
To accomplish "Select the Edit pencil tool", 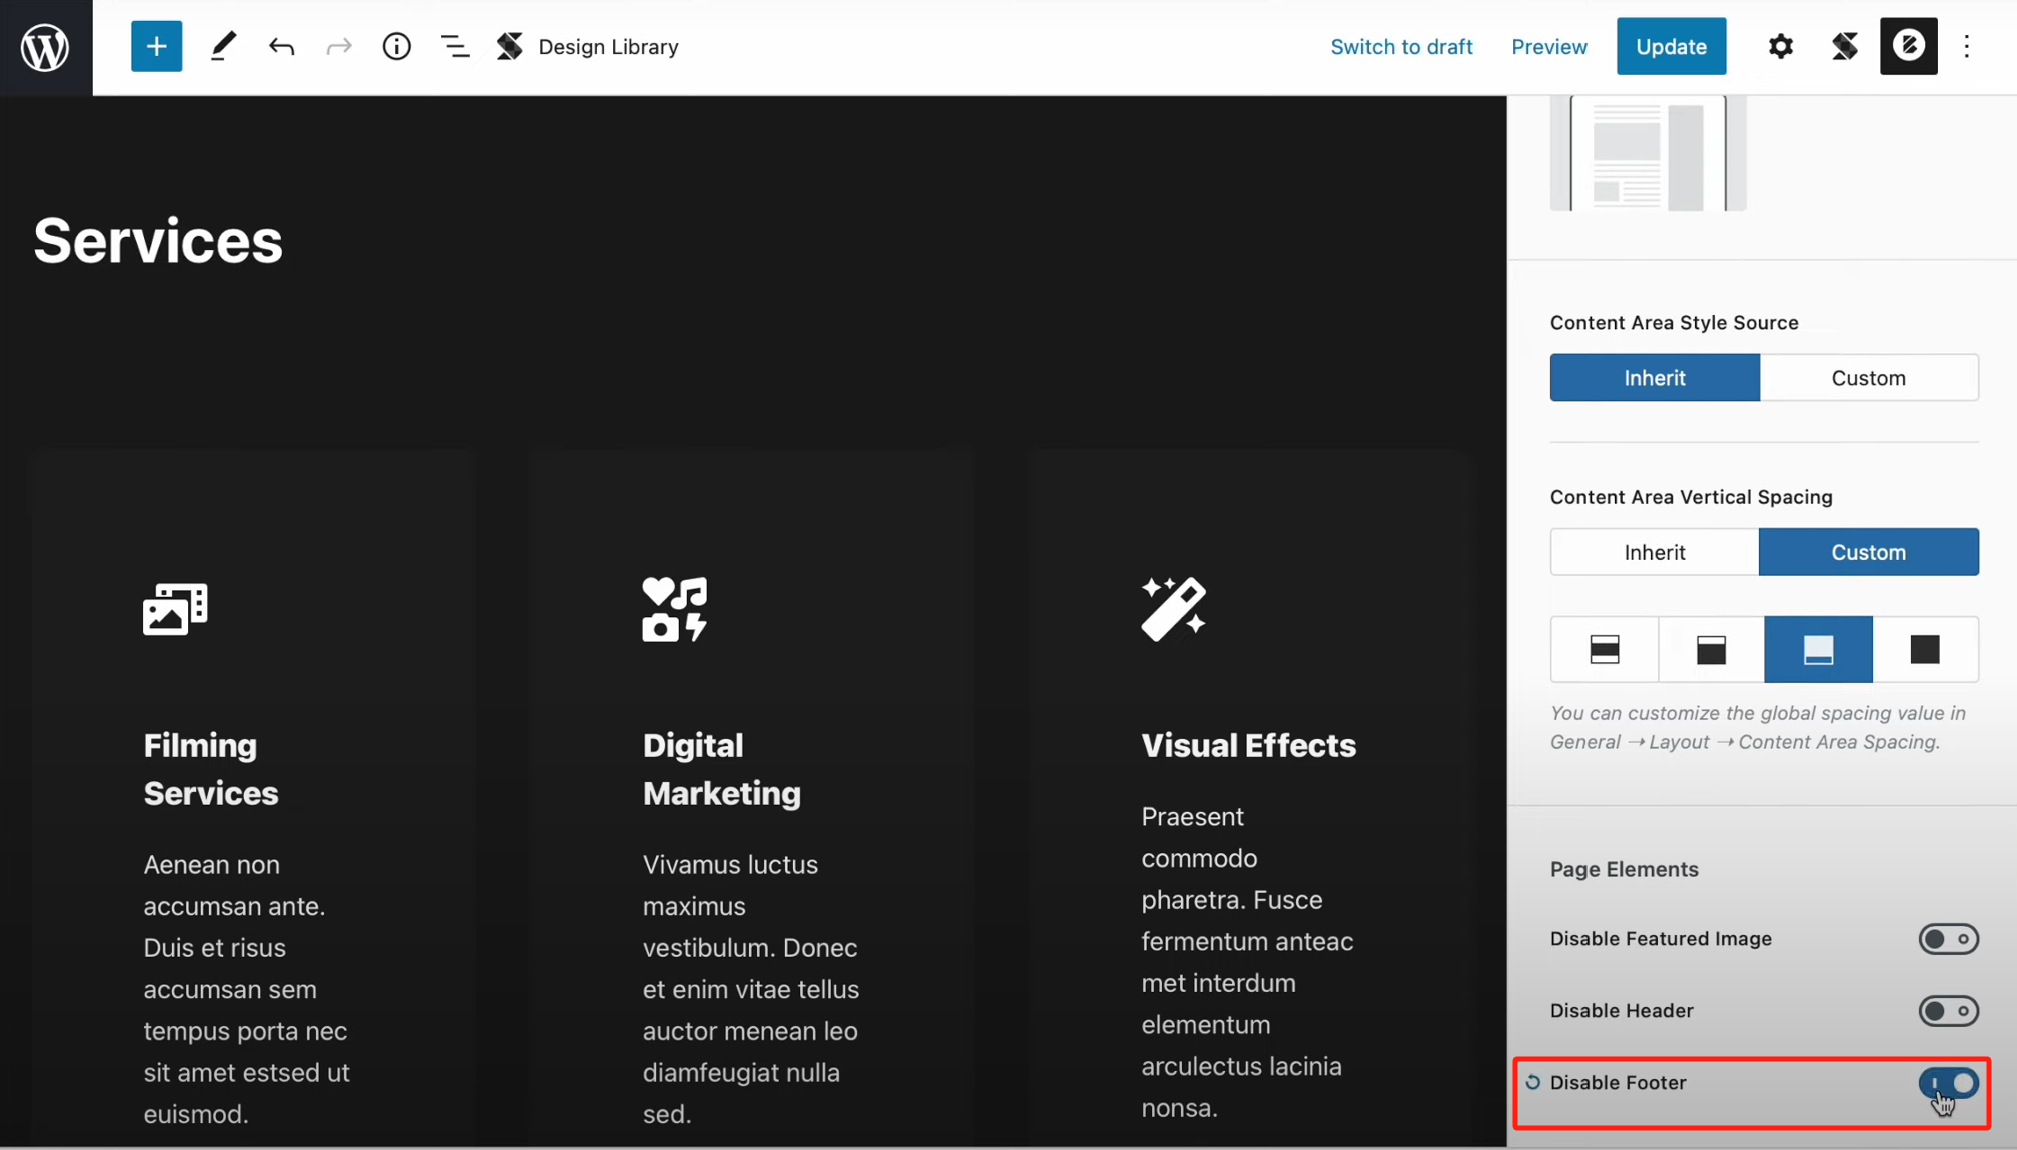I will pyautogui.click(x=223, y=46).
